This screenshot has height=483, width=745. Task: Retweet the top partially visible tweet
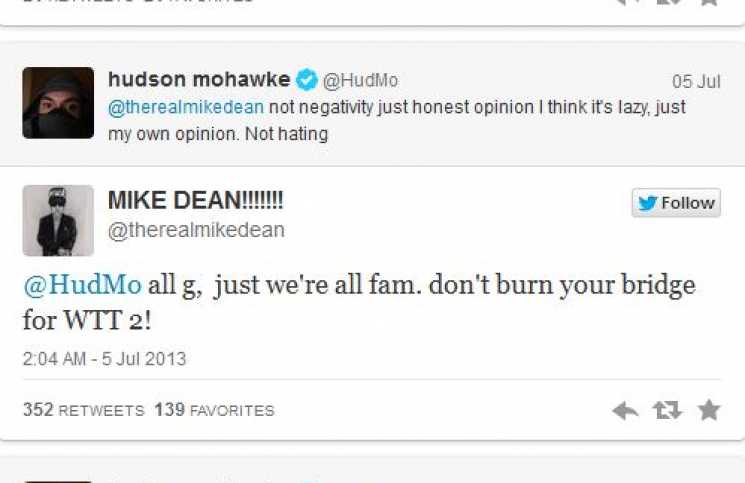tap(669, 2)
